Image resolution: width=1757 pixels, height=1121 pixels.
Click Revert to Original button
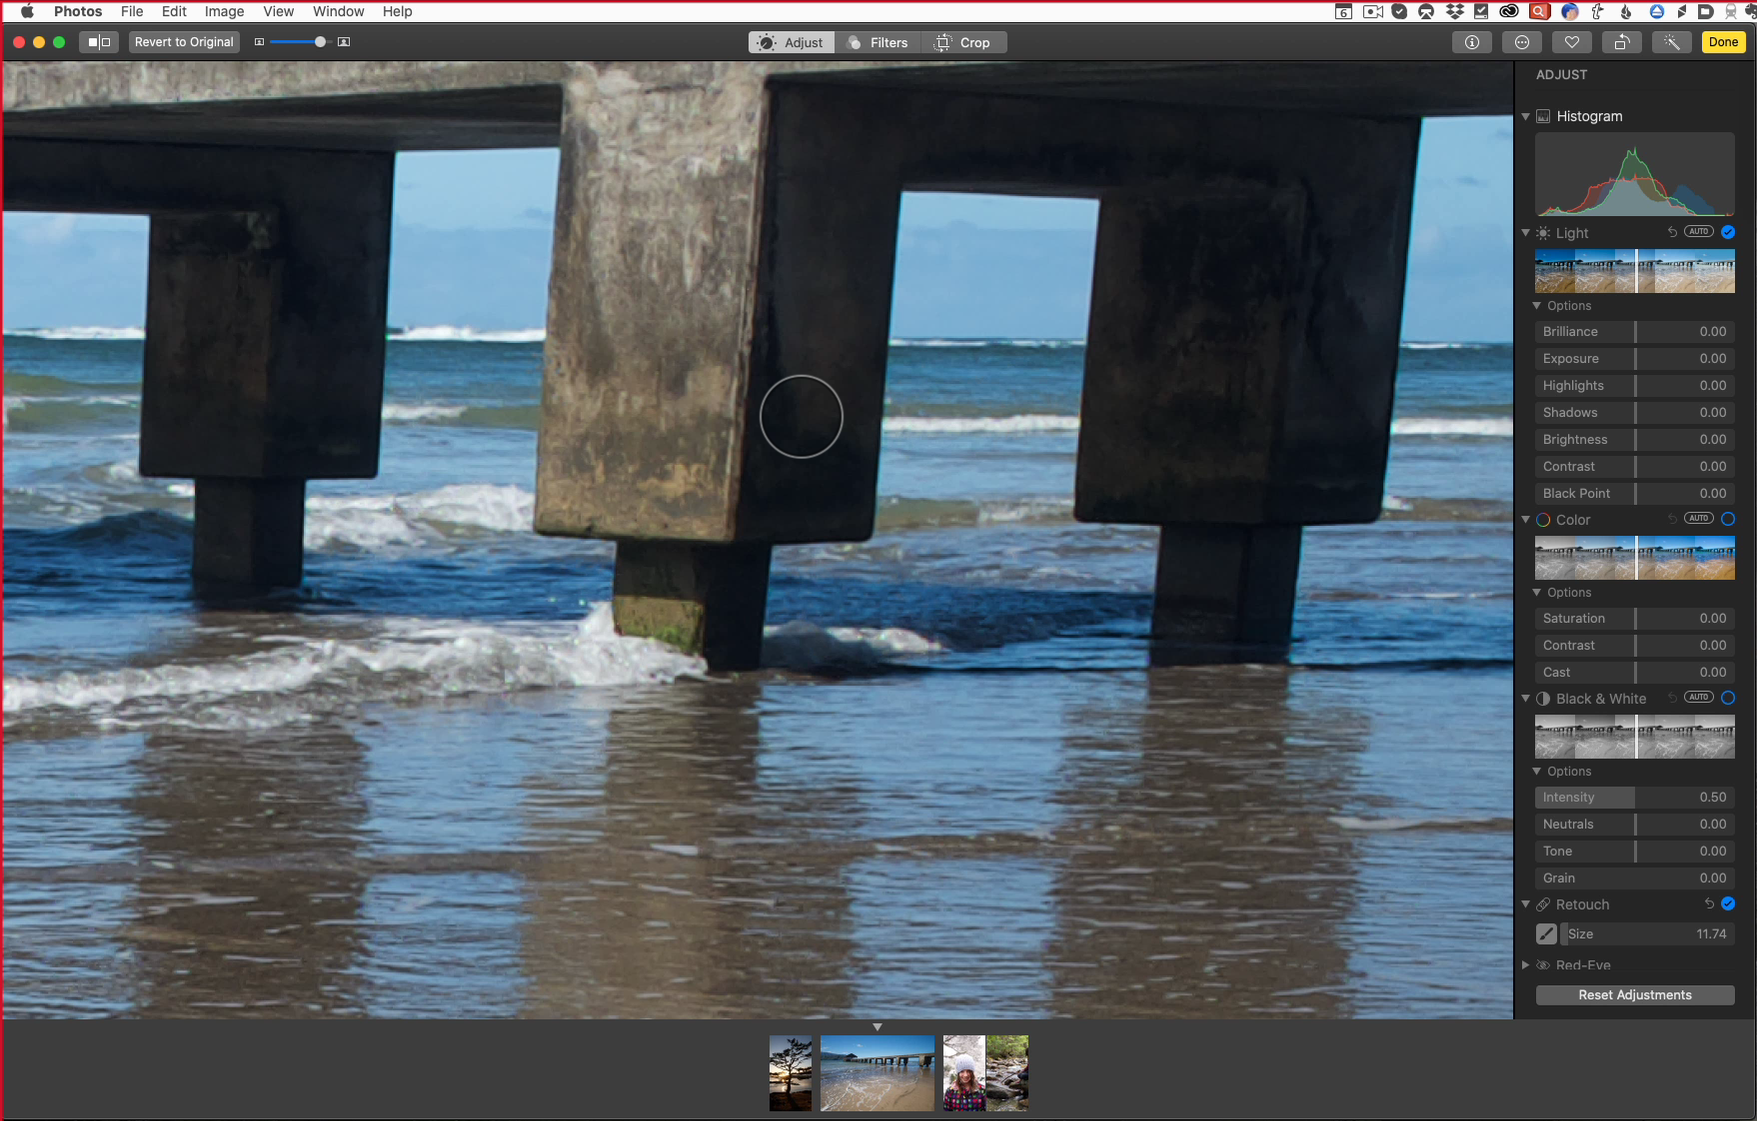184,42
